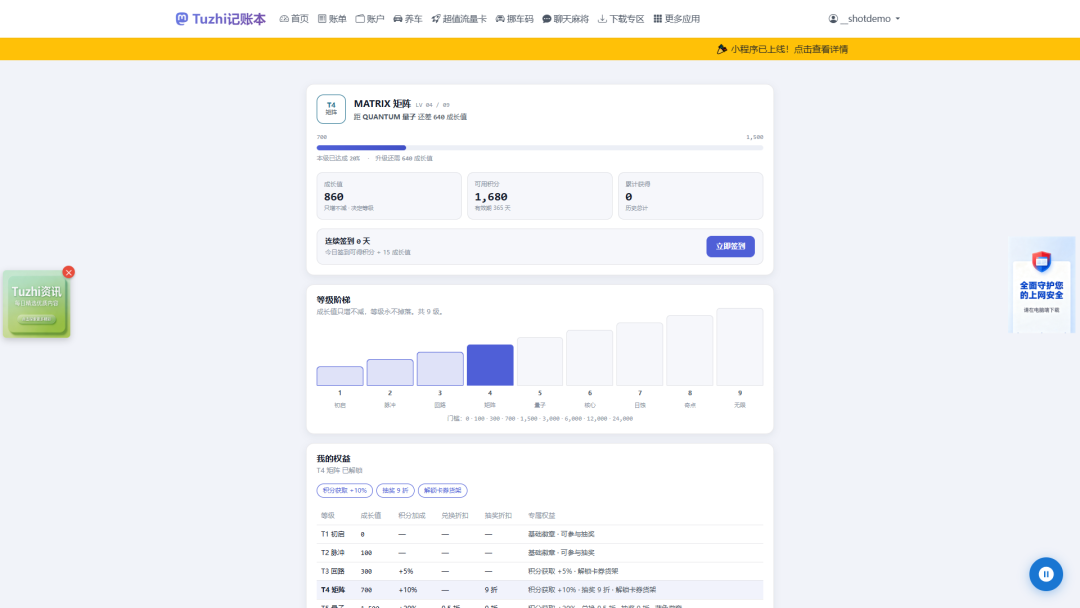Open the 全面守护您的上网安全 ad

coord(1041,285)
